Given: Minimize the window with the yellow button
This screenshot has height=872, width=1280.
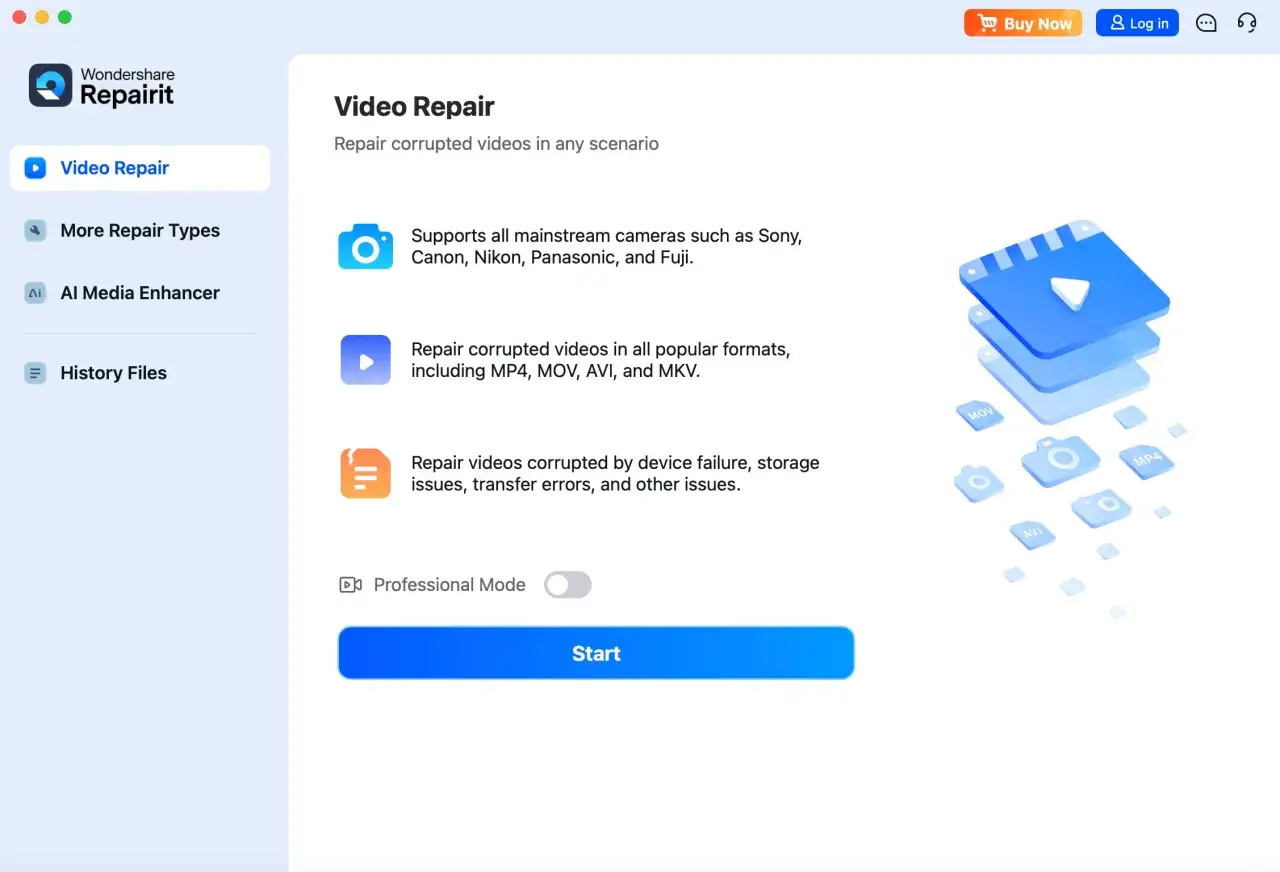Looking at the screenshot, I should (42, 17).
